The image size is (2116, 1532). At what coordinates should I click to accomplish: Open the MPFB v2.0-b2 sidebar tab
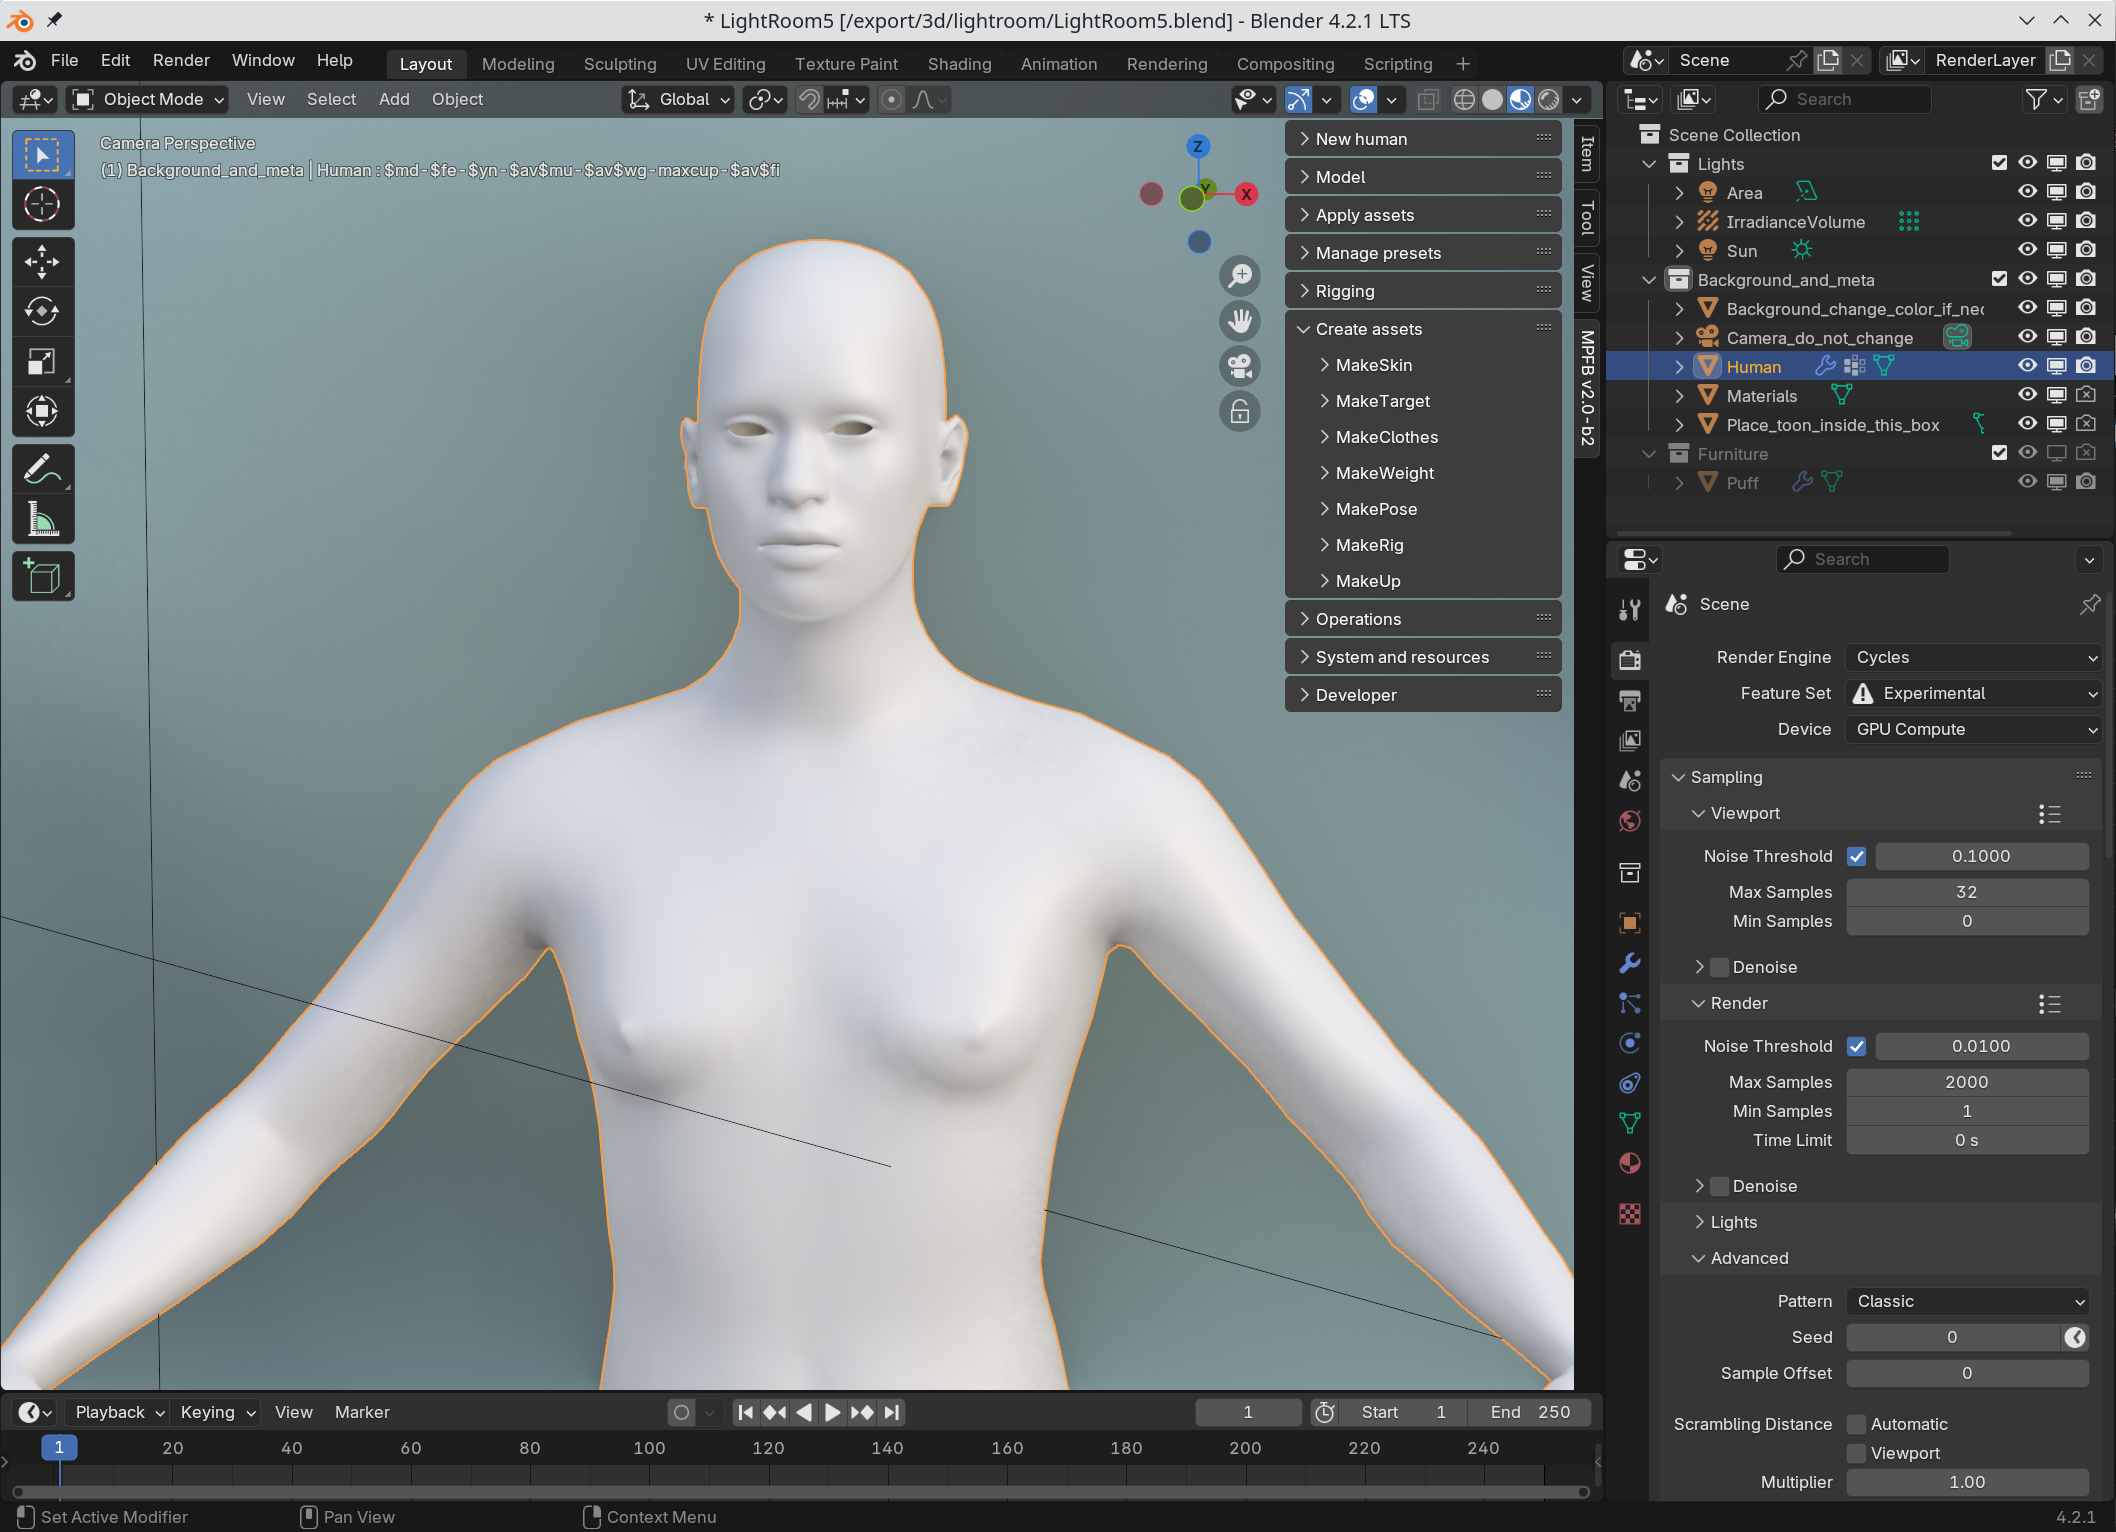coord(1587,388)
